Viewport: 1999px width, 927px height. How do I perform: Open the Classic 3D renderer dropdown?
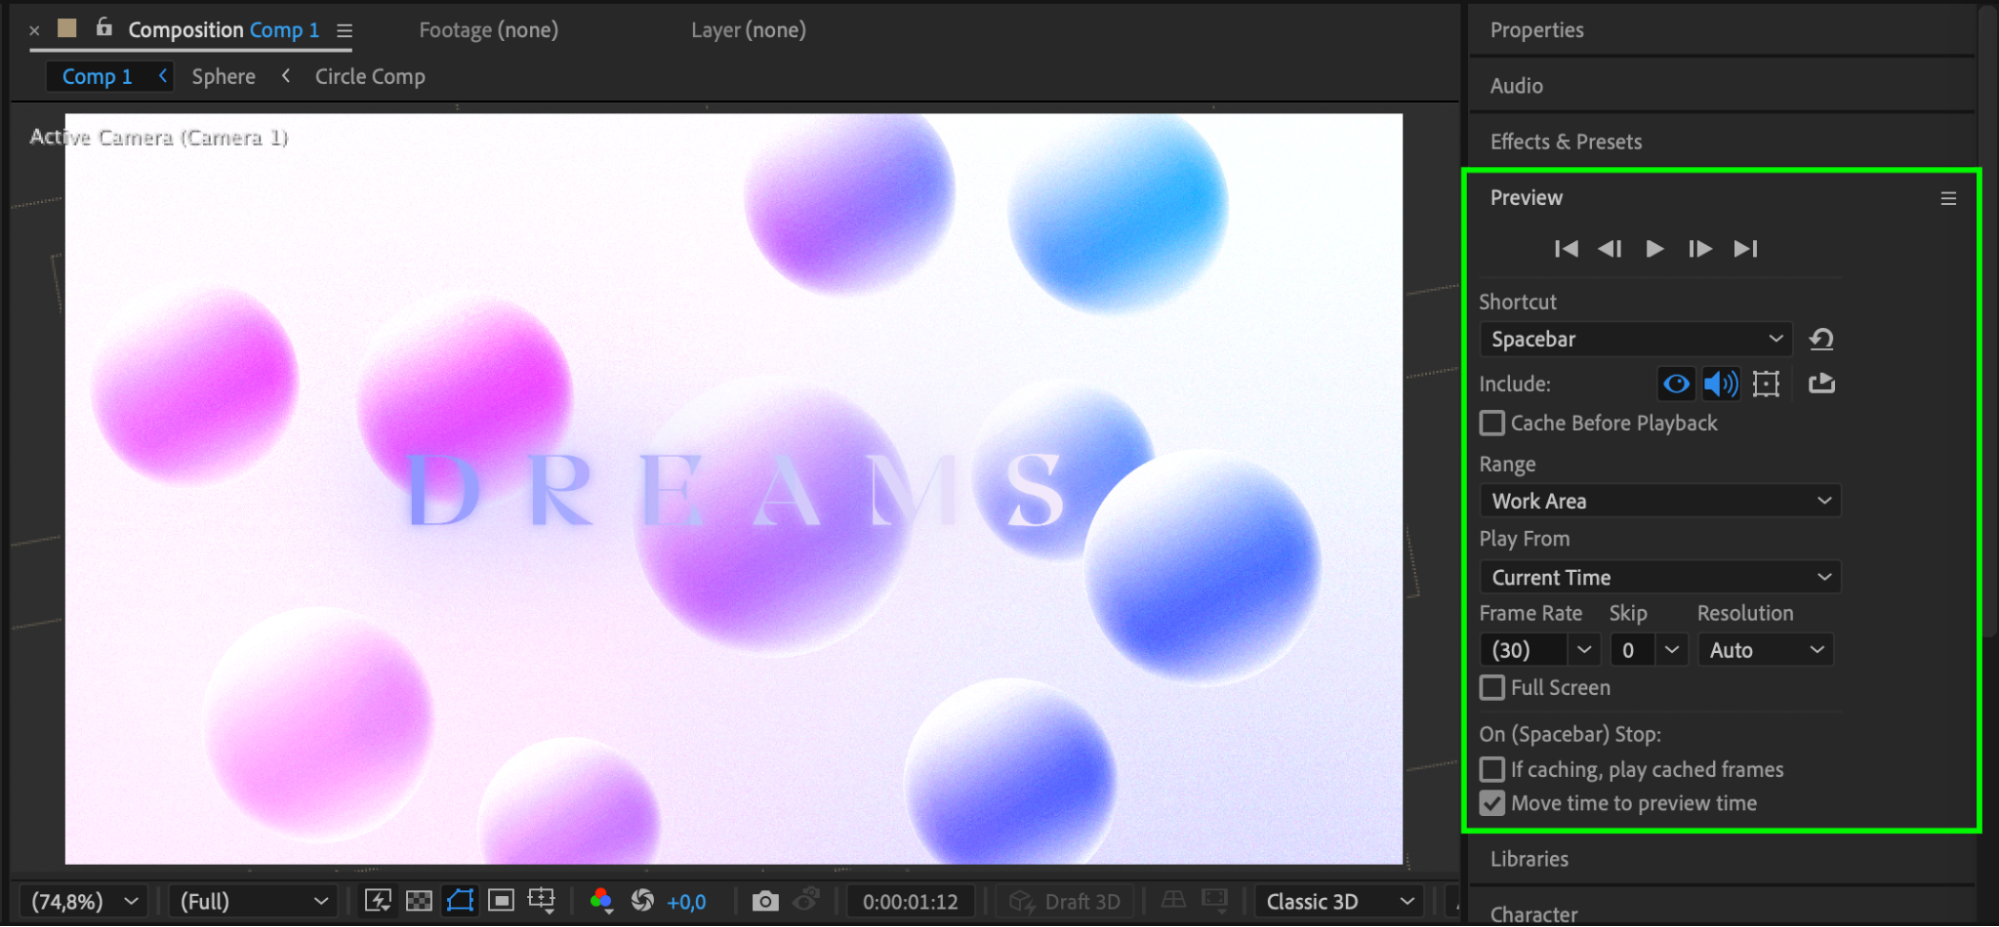(1339, 902)
